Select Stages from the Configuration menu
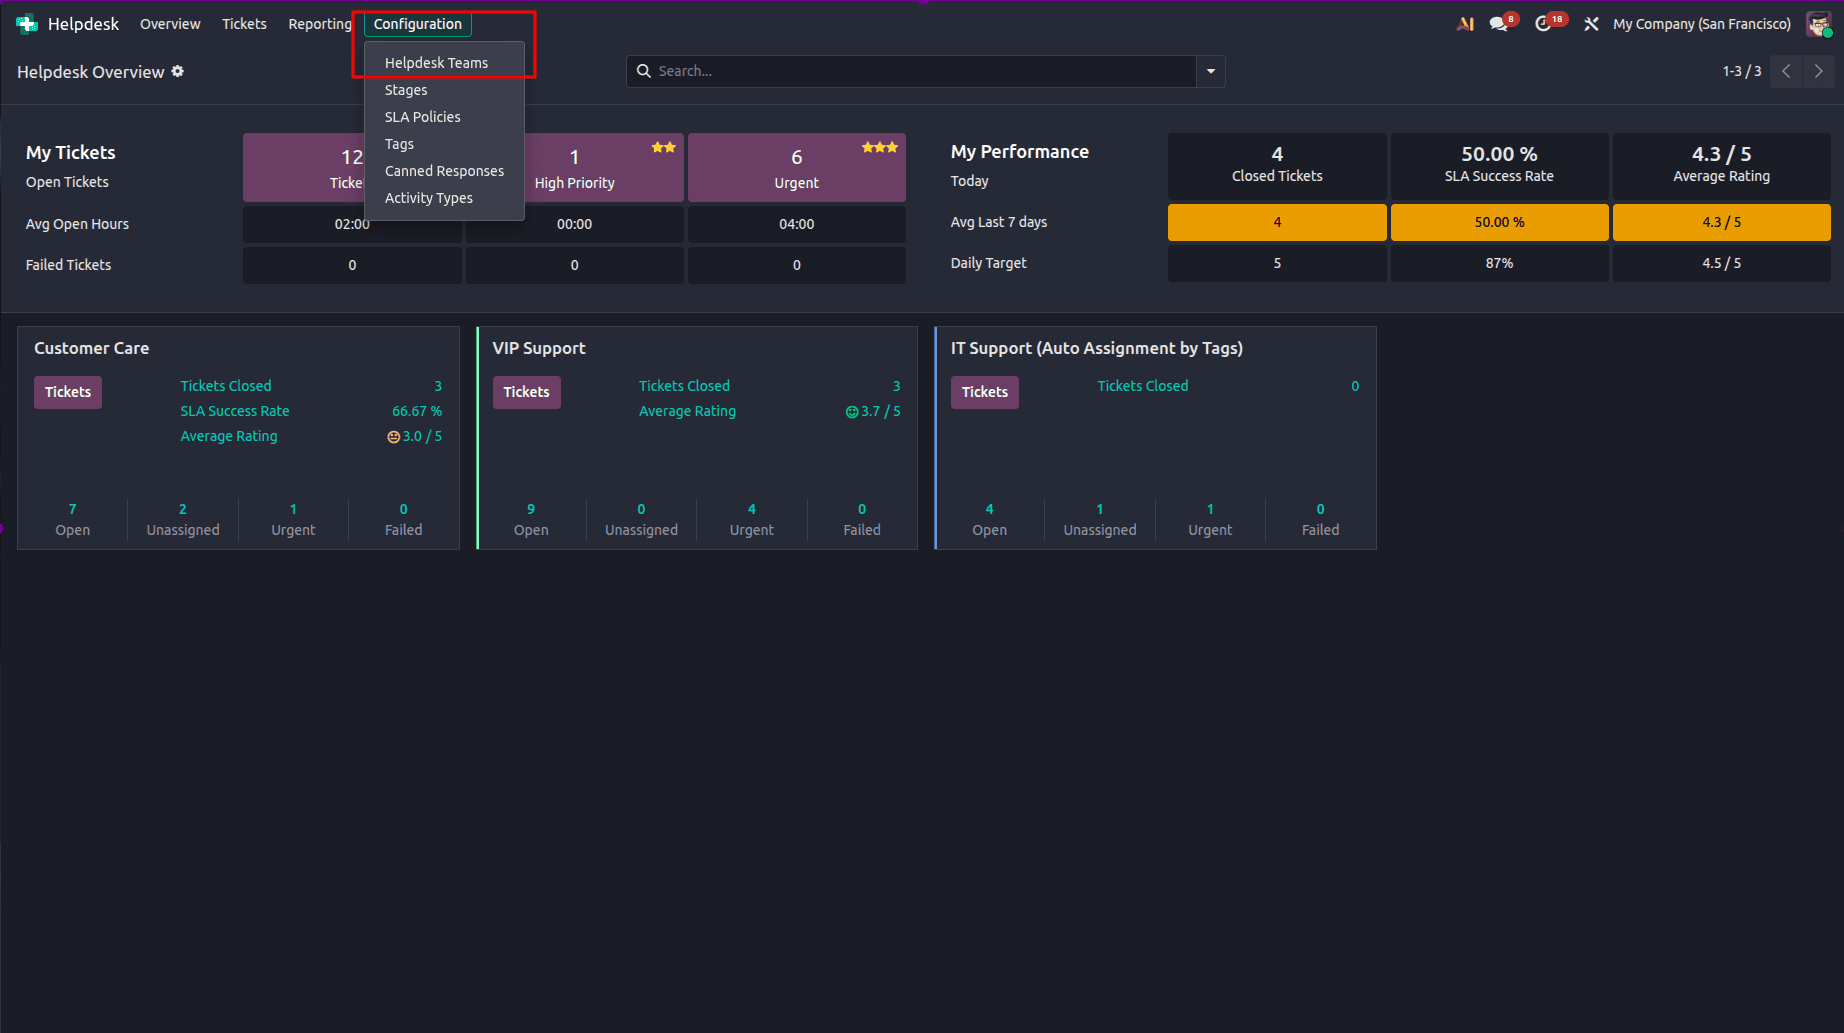 (444, 90)
